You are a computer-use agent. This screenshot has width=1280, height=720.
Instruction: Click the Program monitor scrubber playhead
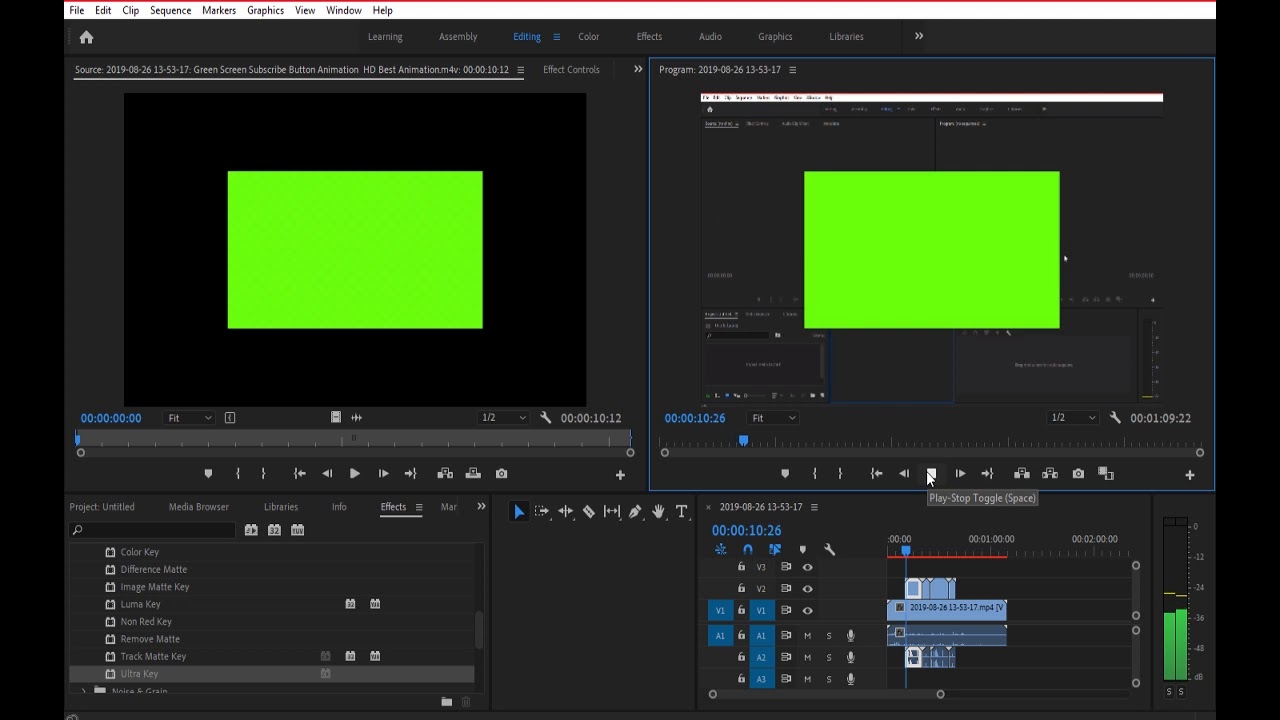(x=743, y=440)
